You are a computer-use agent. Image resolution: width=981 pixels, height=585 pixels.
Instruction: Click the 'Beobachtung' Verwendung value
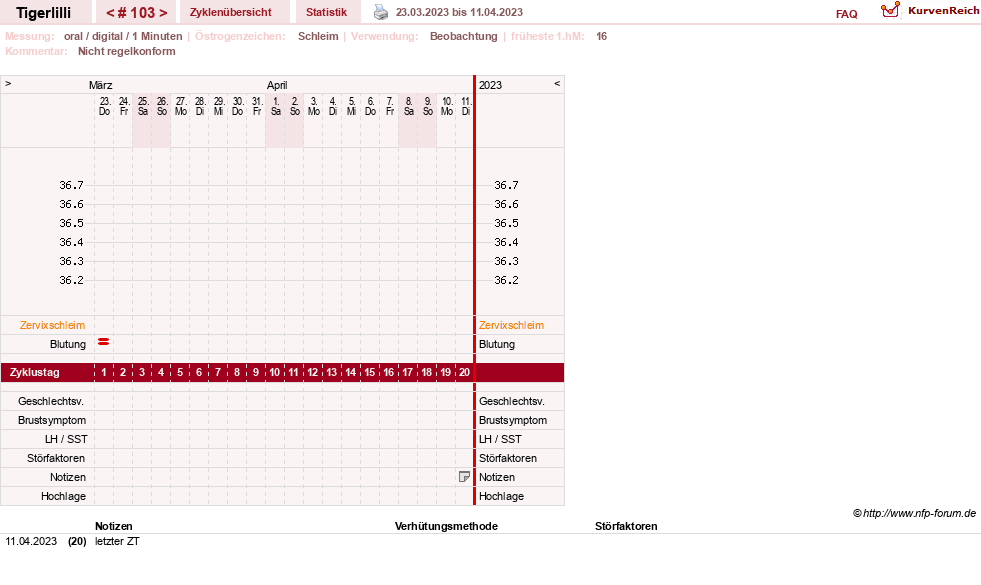464,36
